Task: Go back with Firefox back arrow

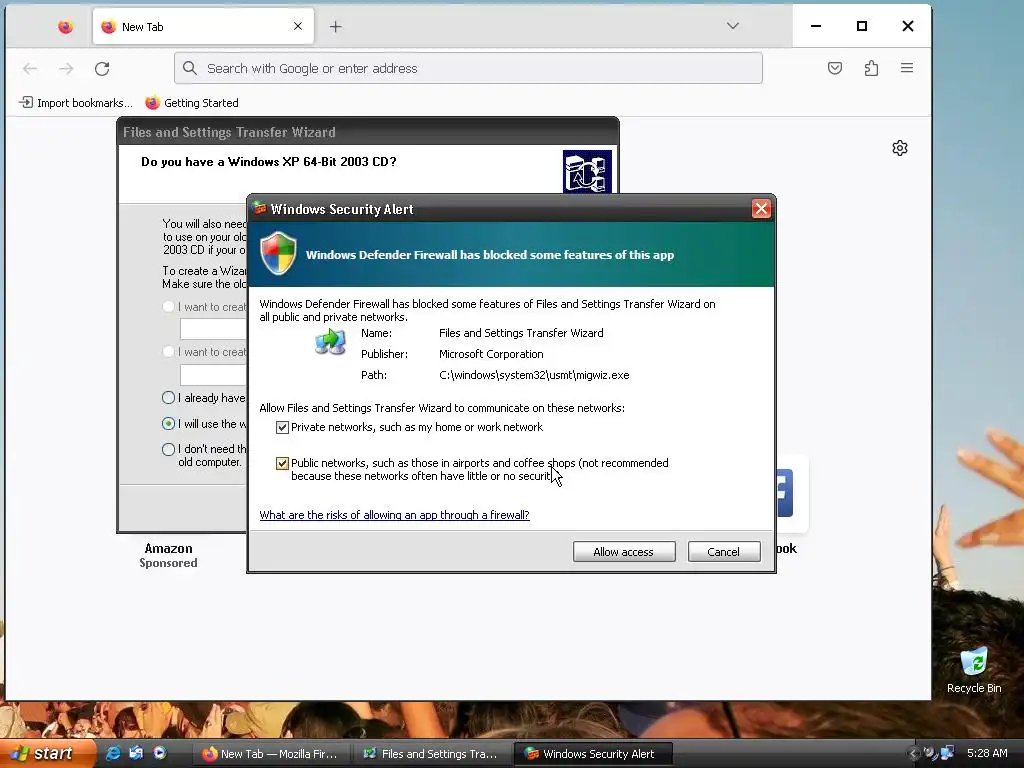Action: coord(30,69)
